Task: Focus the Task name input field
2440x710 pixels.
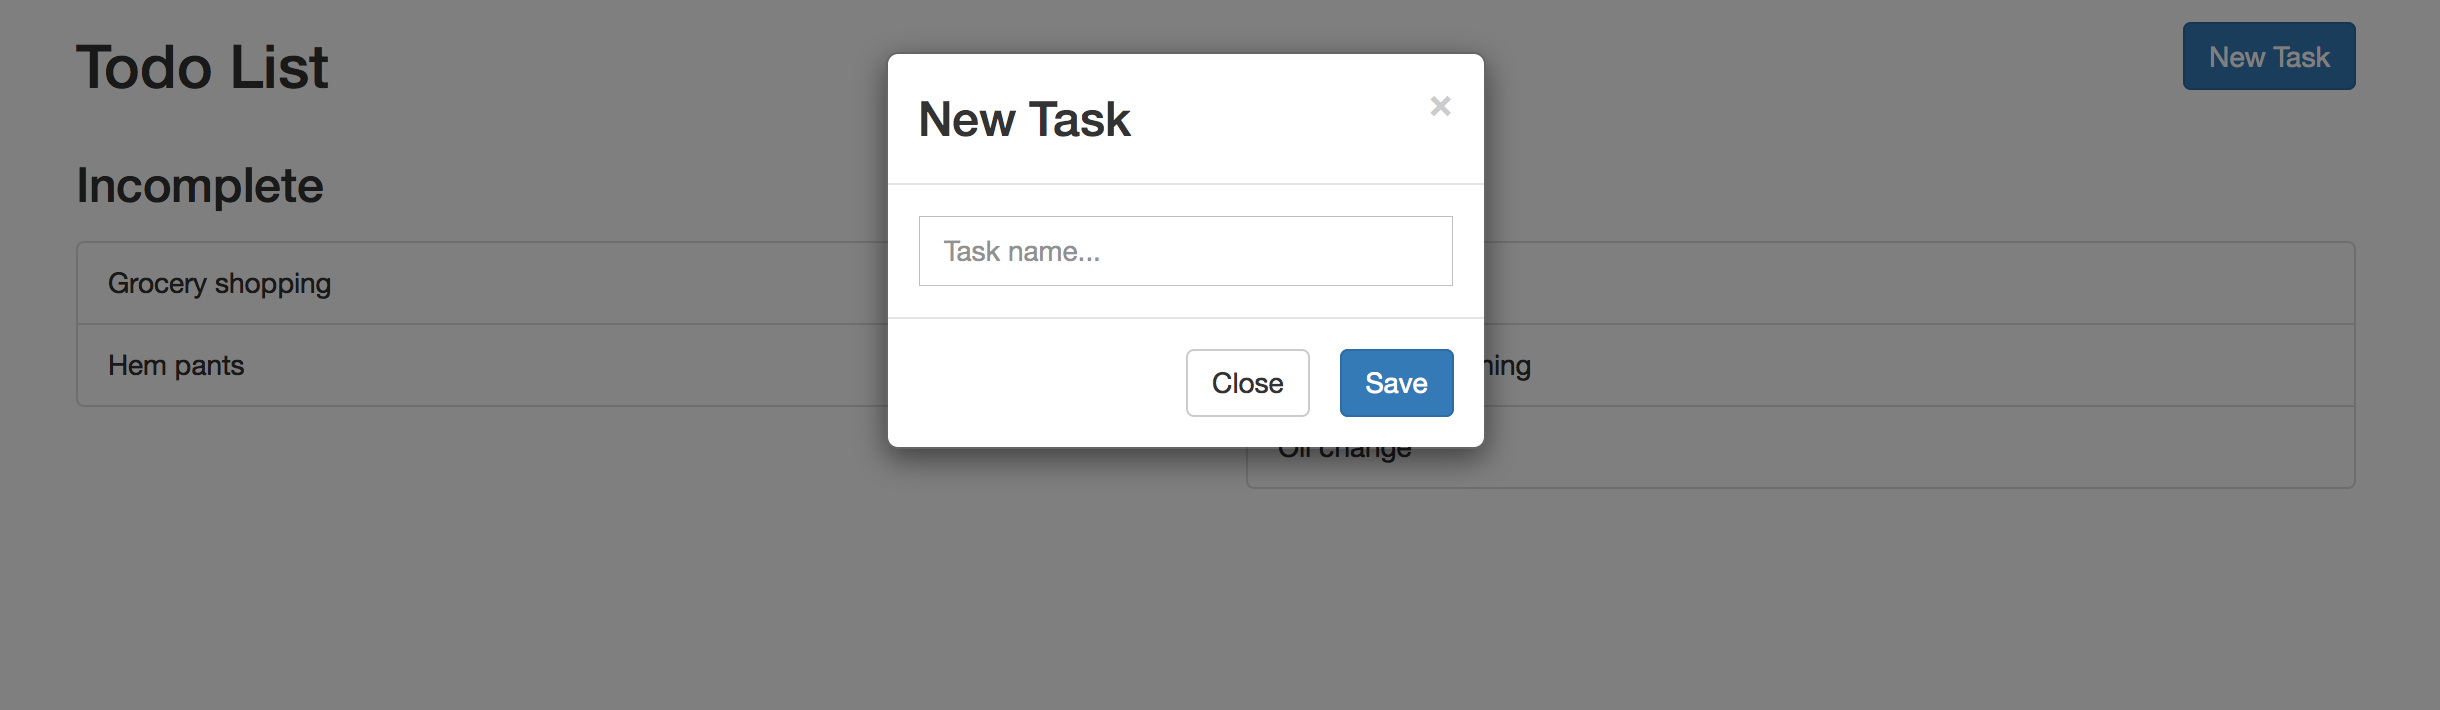Action: pos(1185,251)
